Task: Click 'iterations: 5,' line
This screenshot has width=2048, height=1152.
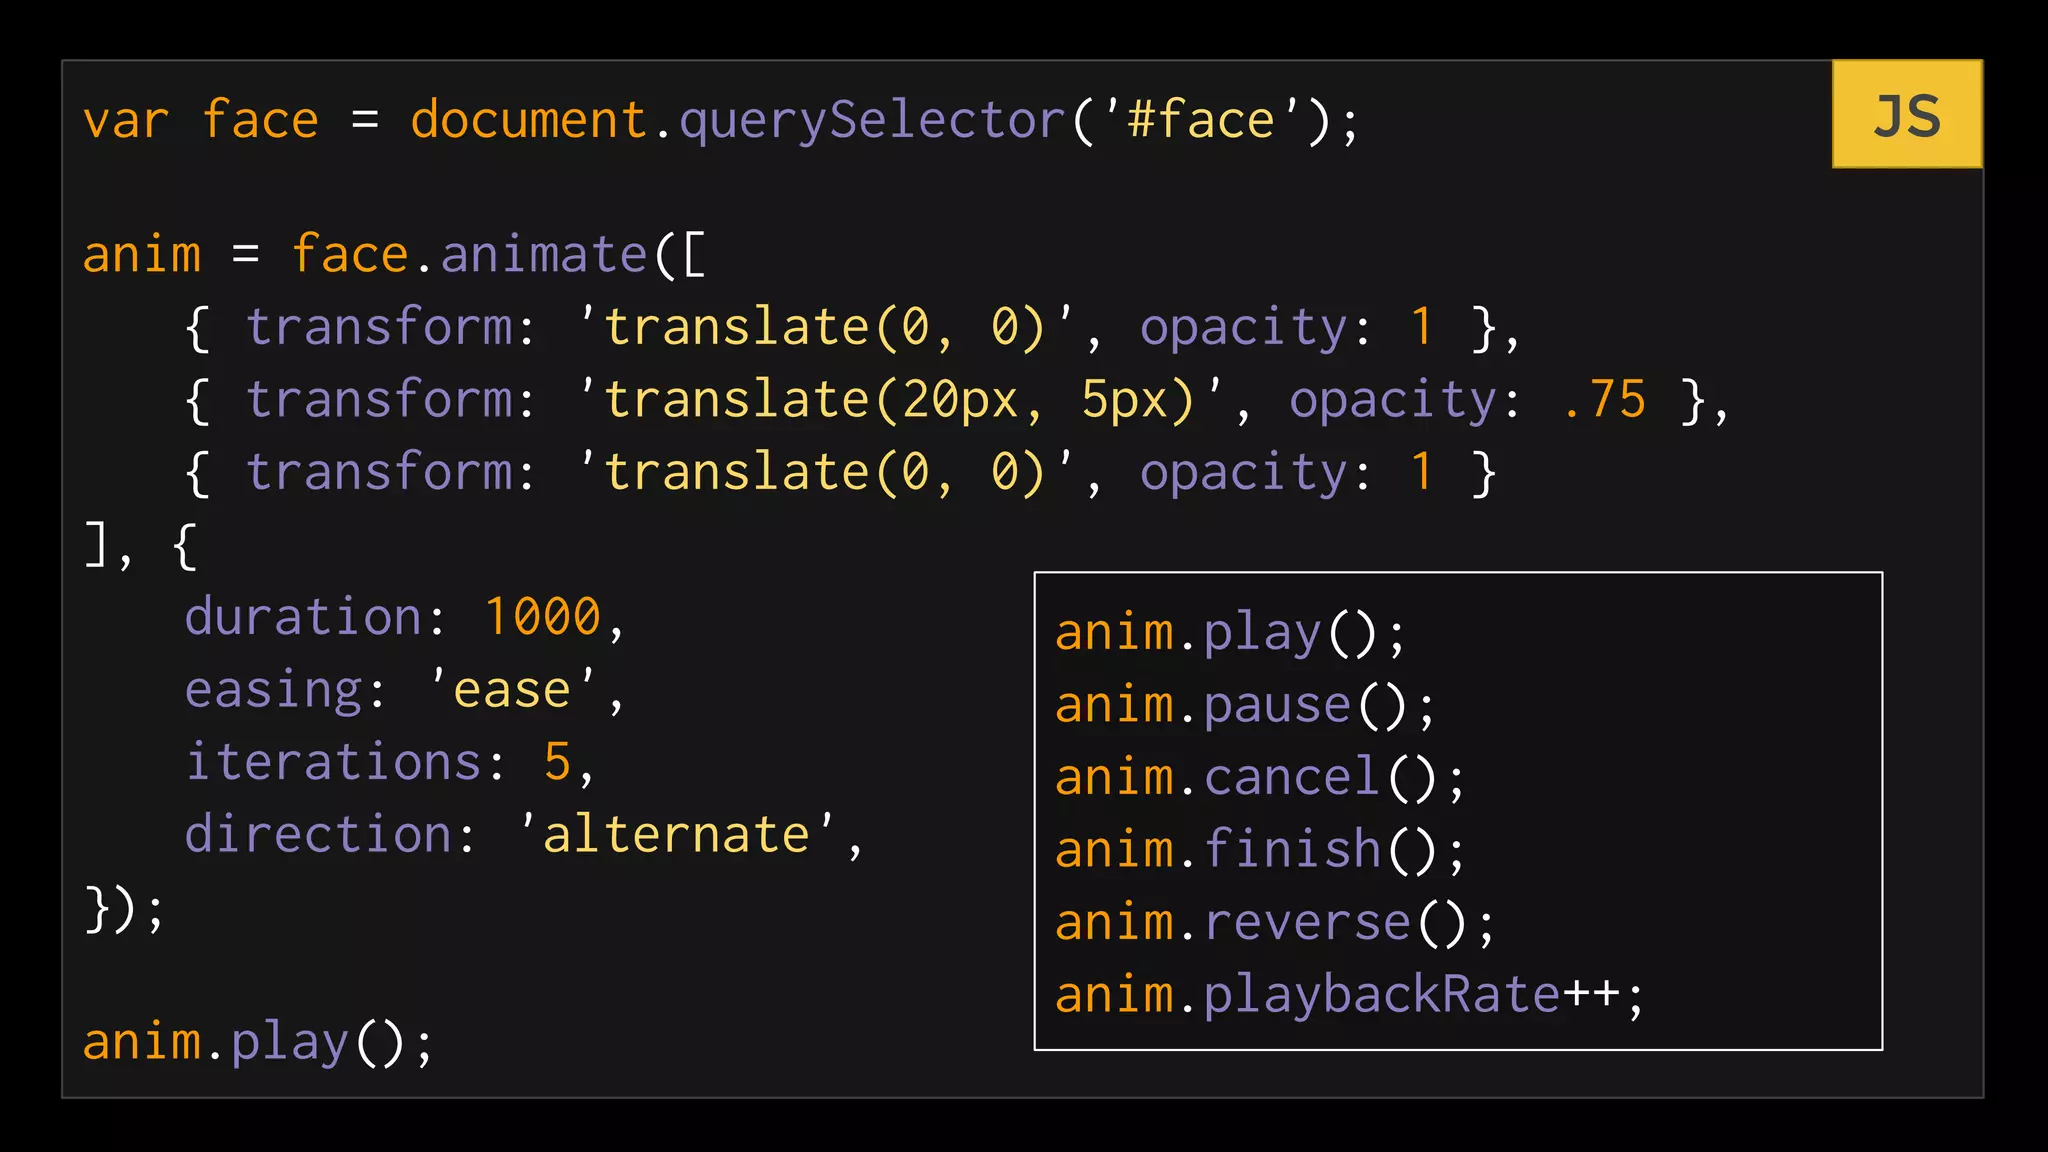Action: (x=390, y=762)
